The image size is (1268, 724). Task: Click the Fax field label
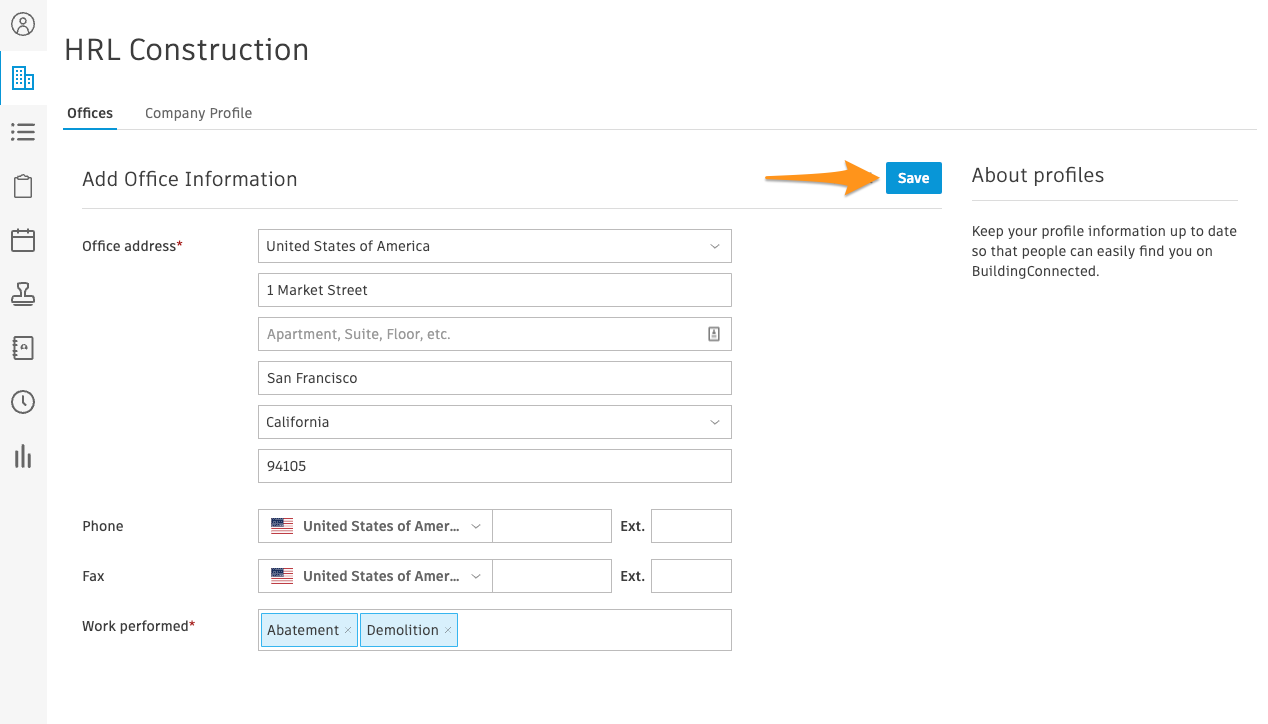pos(93,576)
